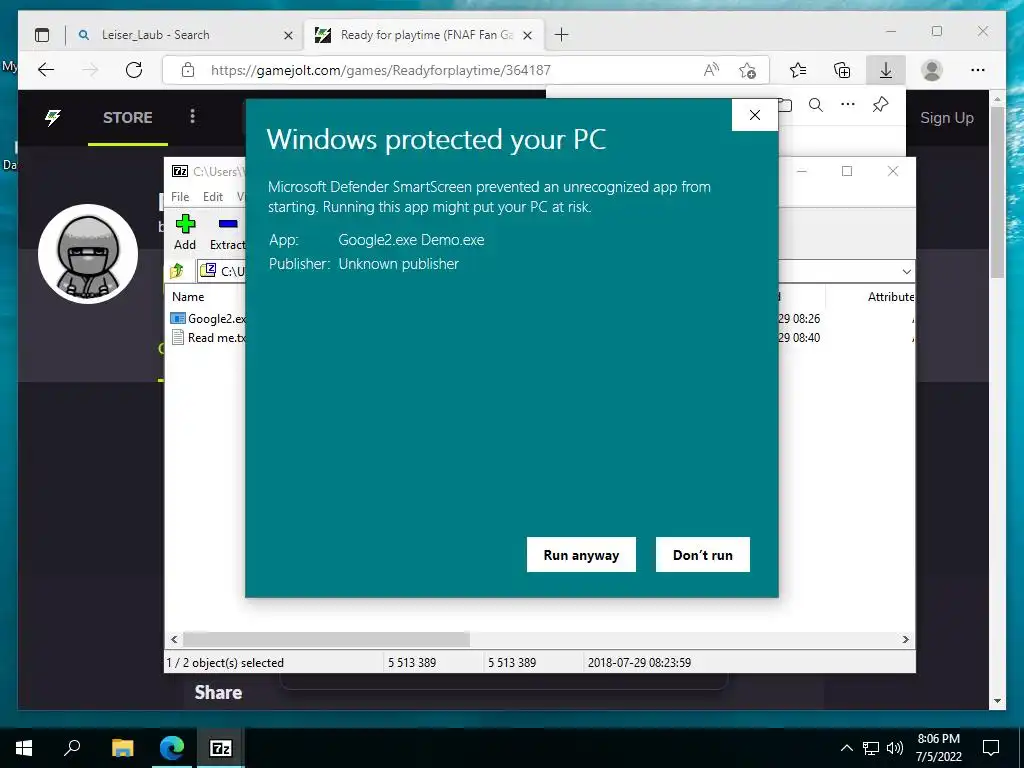Refresh the Game Jolt page
This screenshot has height=768, width=1024.
[134, 70]
